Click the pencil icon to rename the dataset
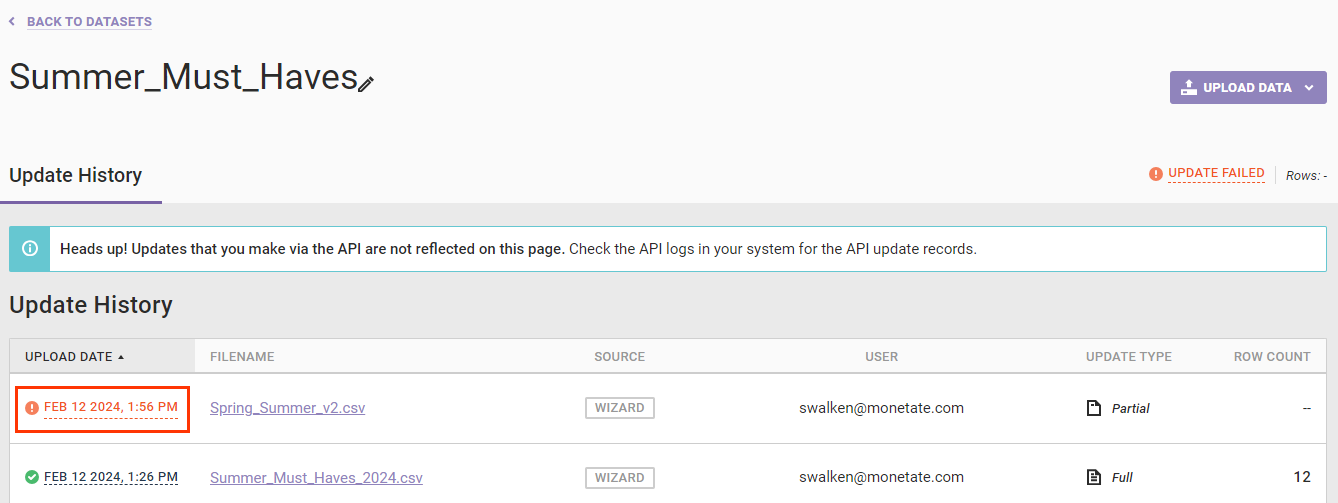Screen dimensions: 1338x503 point(366,85)
